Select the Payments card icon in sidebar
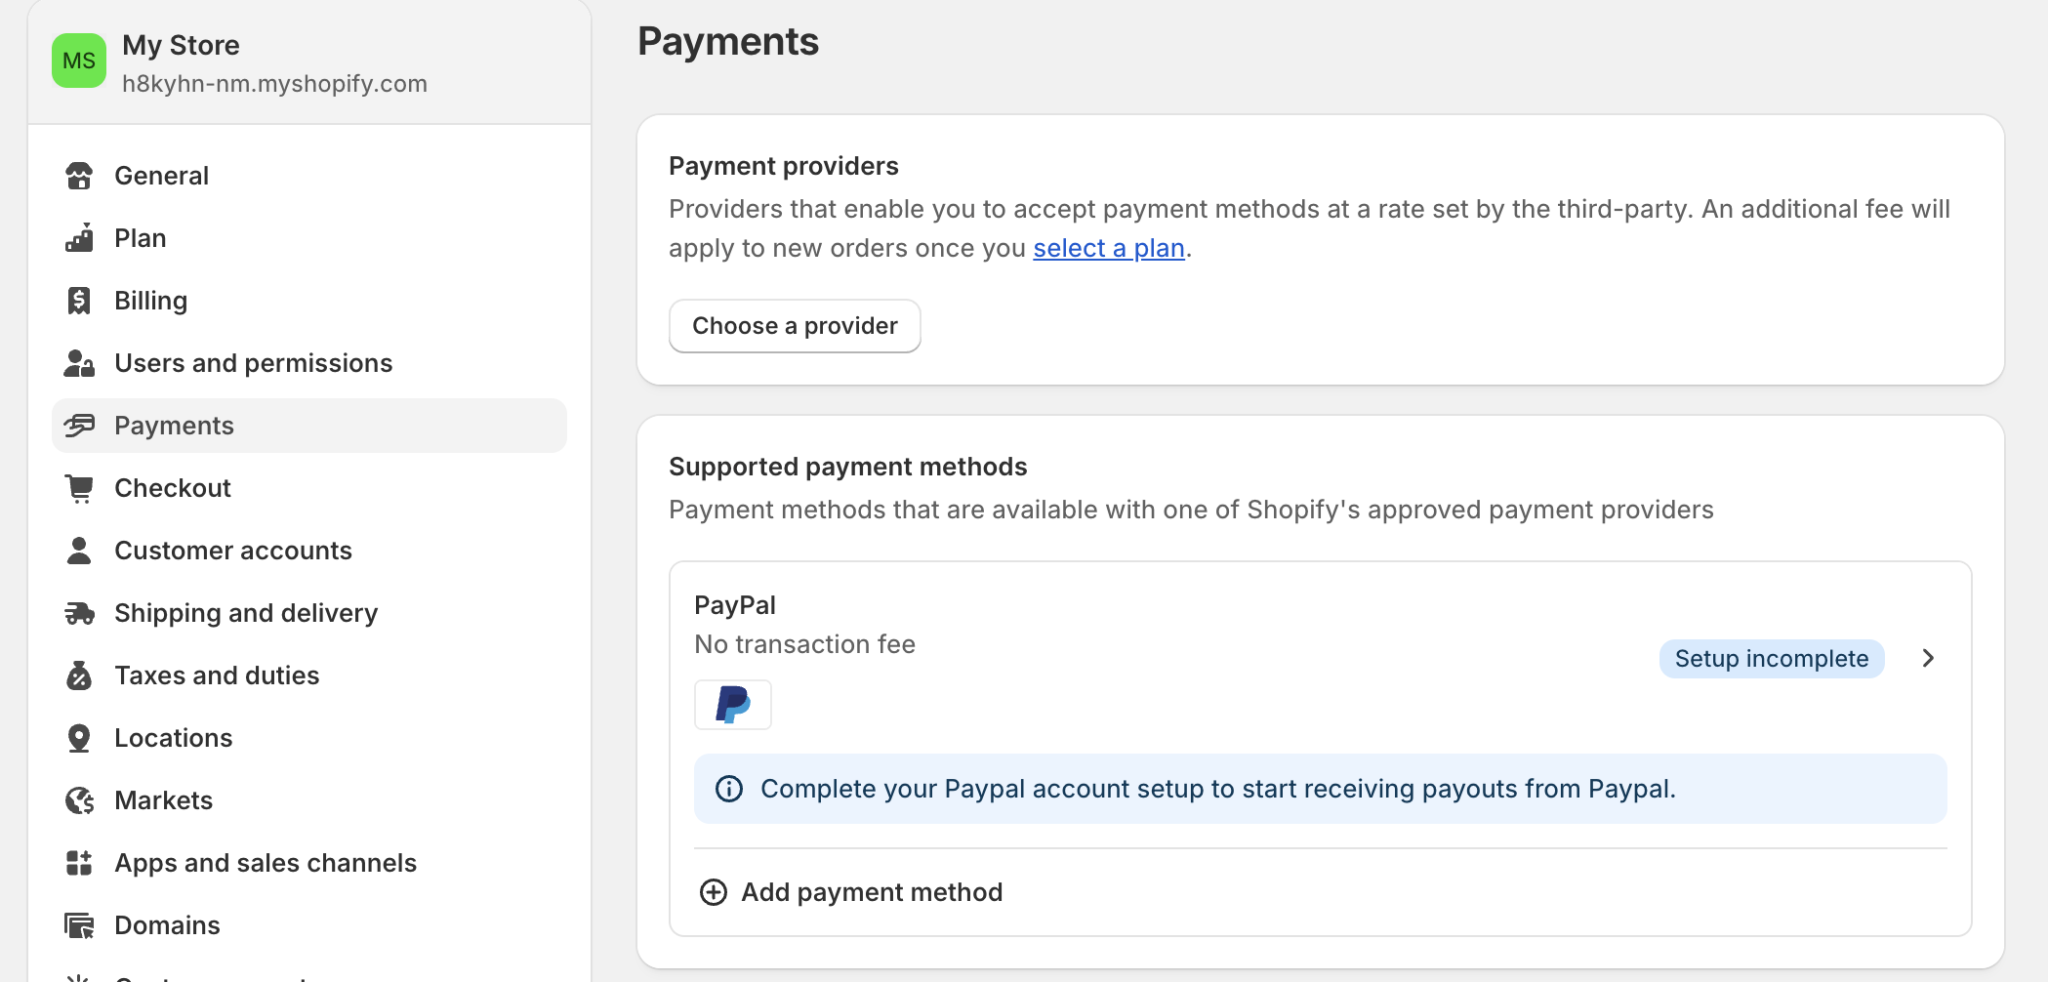This screenshot has width=2048, height=982. [79, 425]
